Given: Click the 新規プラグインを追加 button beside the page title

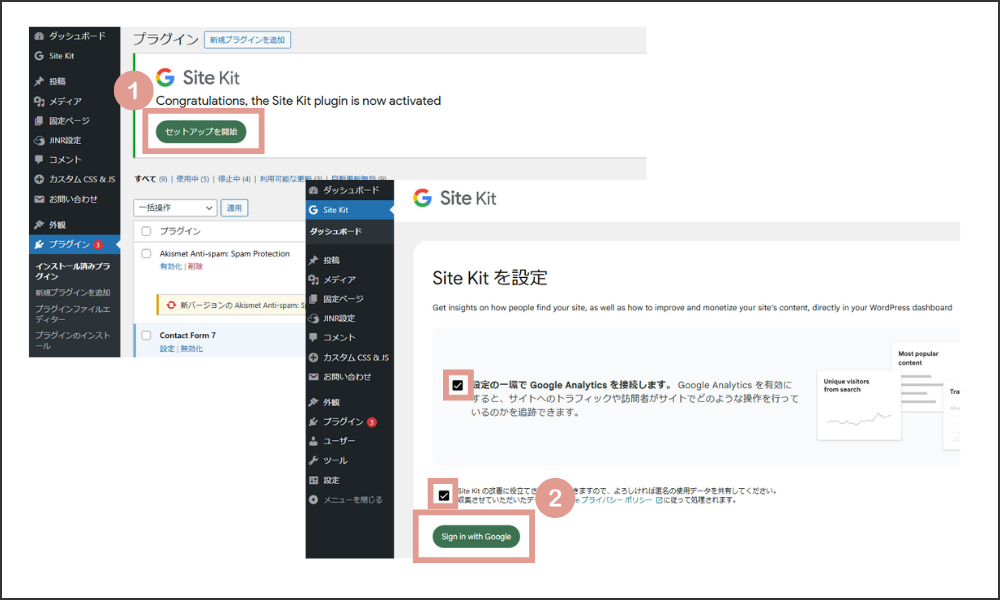Looking at the screenshot, I should point(247,40).
